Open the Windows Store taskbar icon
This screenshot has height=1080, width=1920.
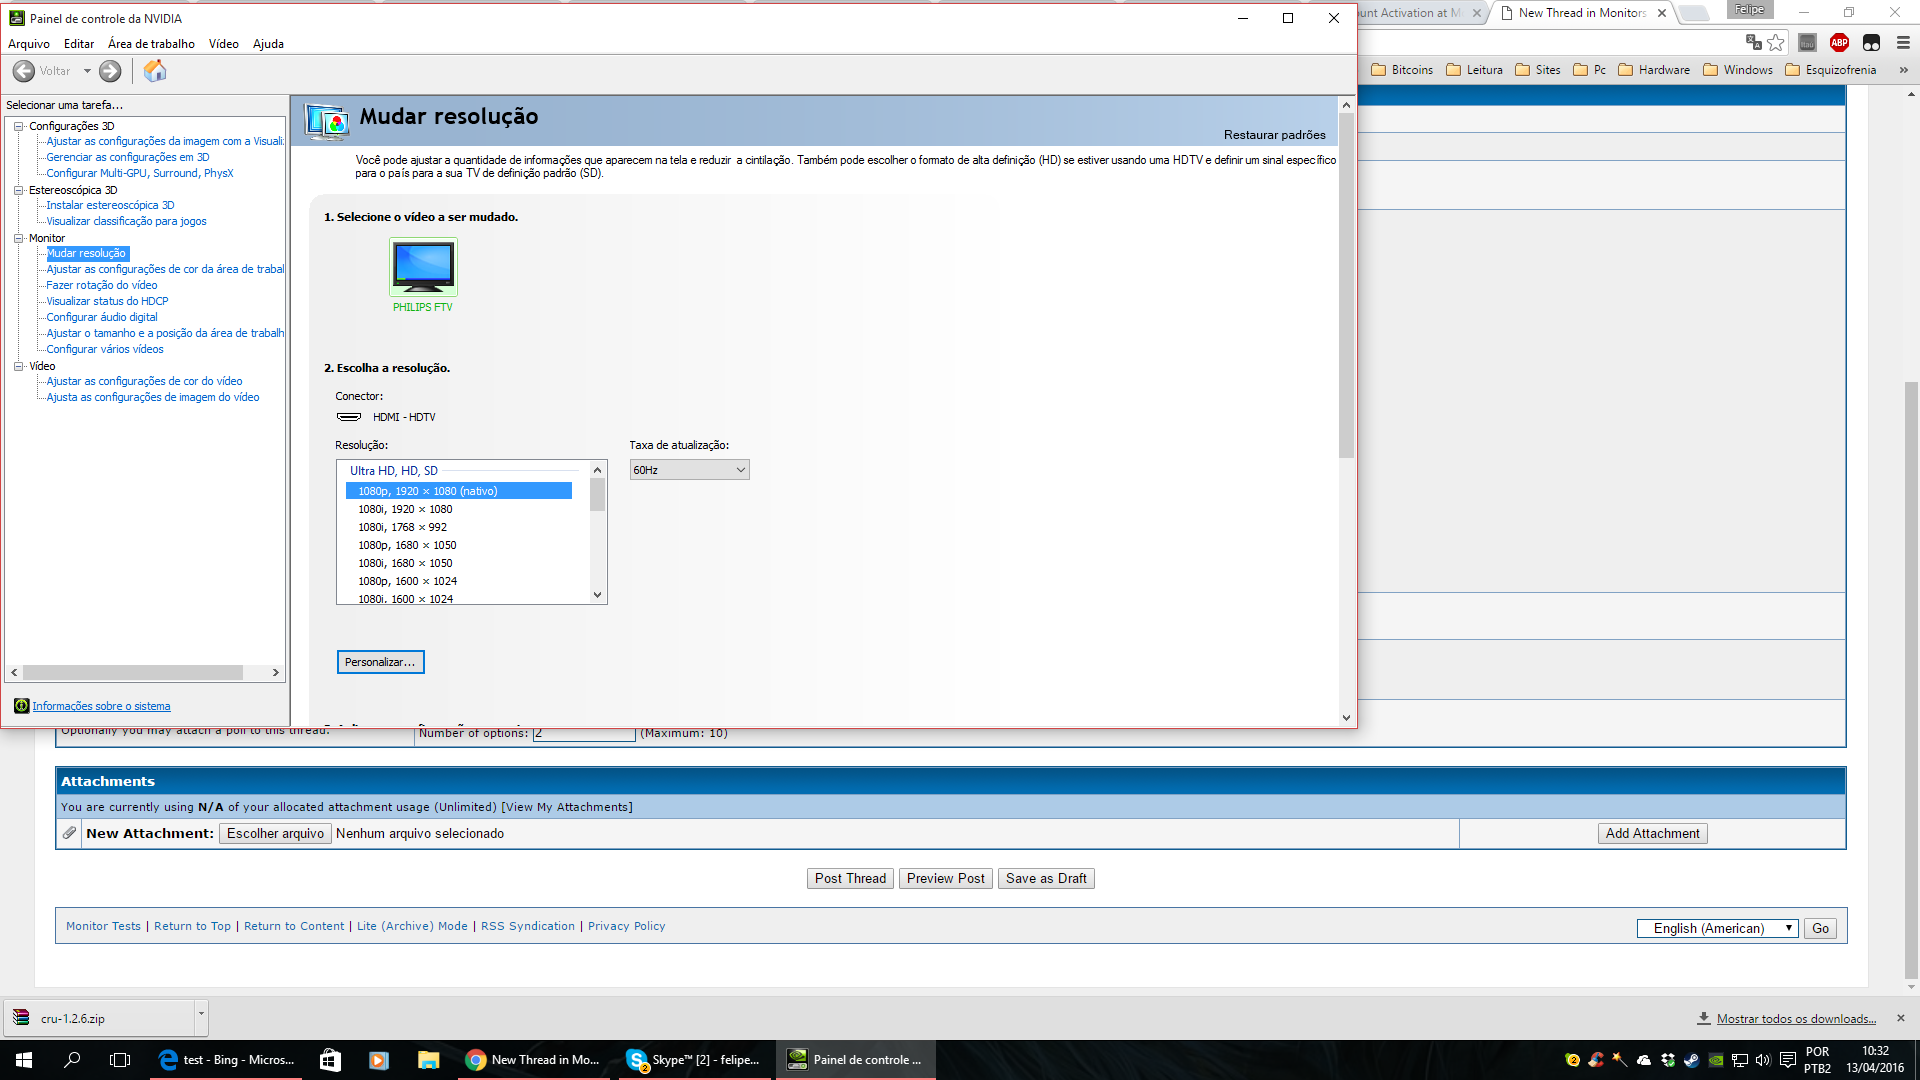point(330,1060)
